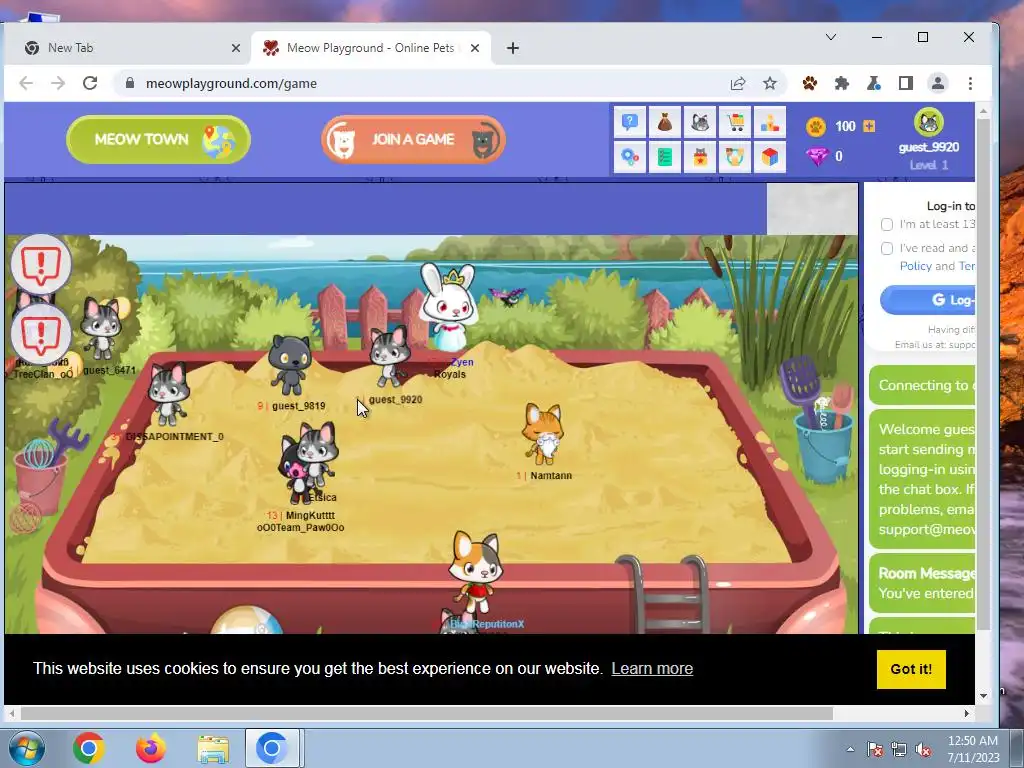Click the "oO0Team_Paw0Oo" clan label
Viewport: 1024px width, 768px height.
pos(300,528)
